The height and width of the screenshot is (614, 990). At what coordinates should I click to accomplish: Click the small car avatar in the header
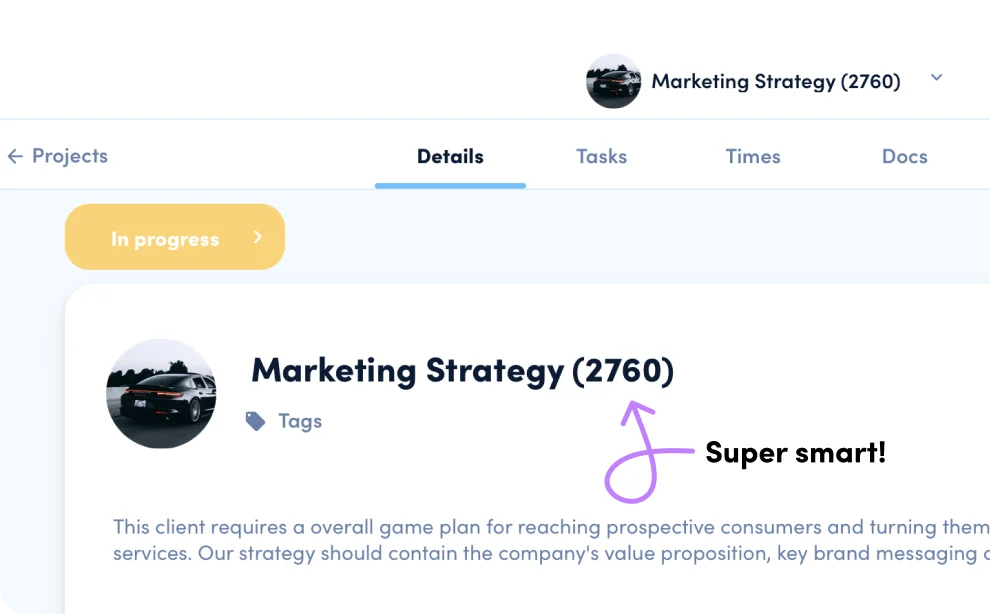point(613,81)
